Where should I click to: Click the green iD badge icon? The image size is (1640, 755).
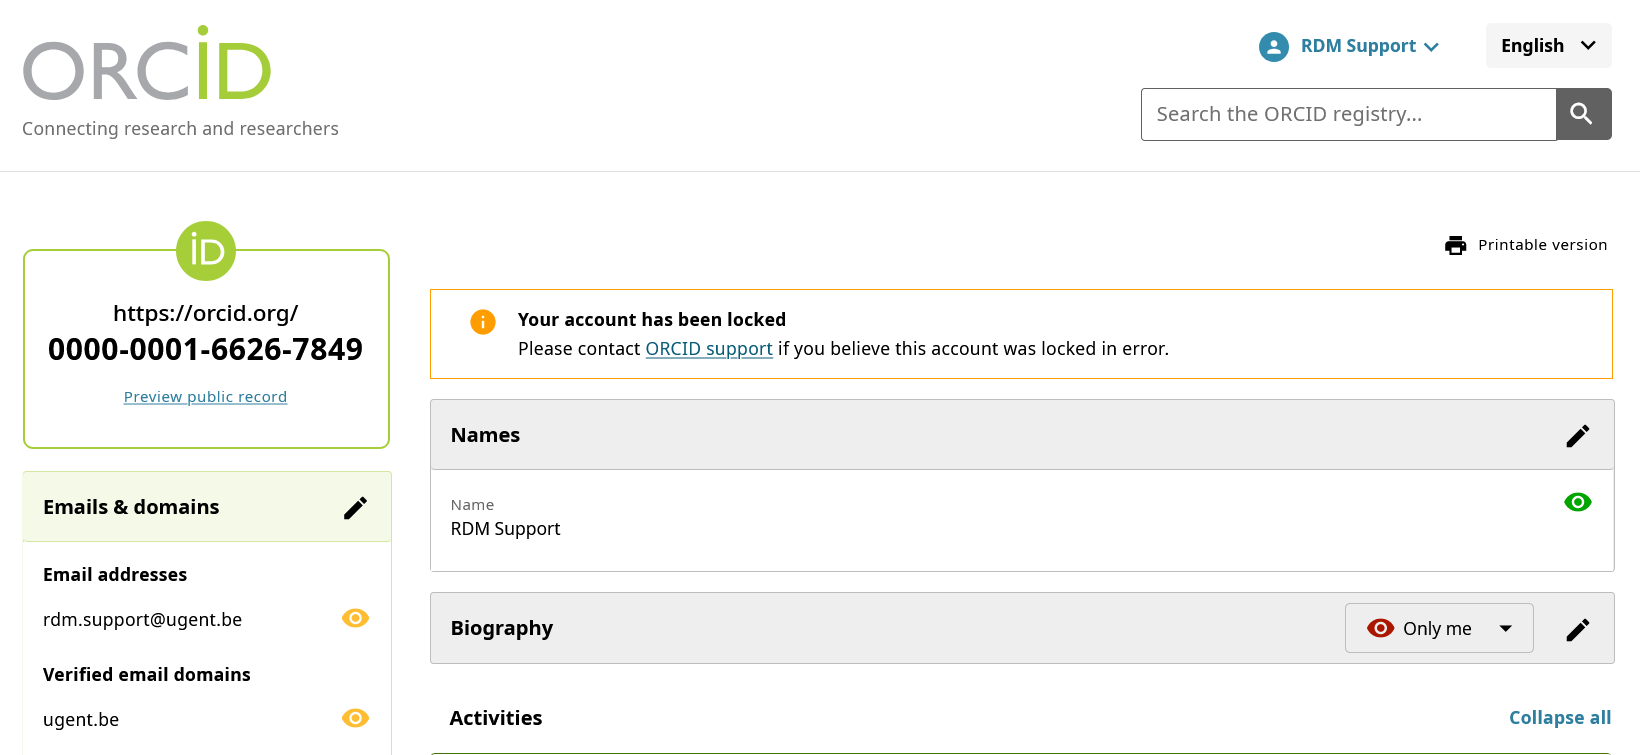pyautogui.click(x=206, y=251)
